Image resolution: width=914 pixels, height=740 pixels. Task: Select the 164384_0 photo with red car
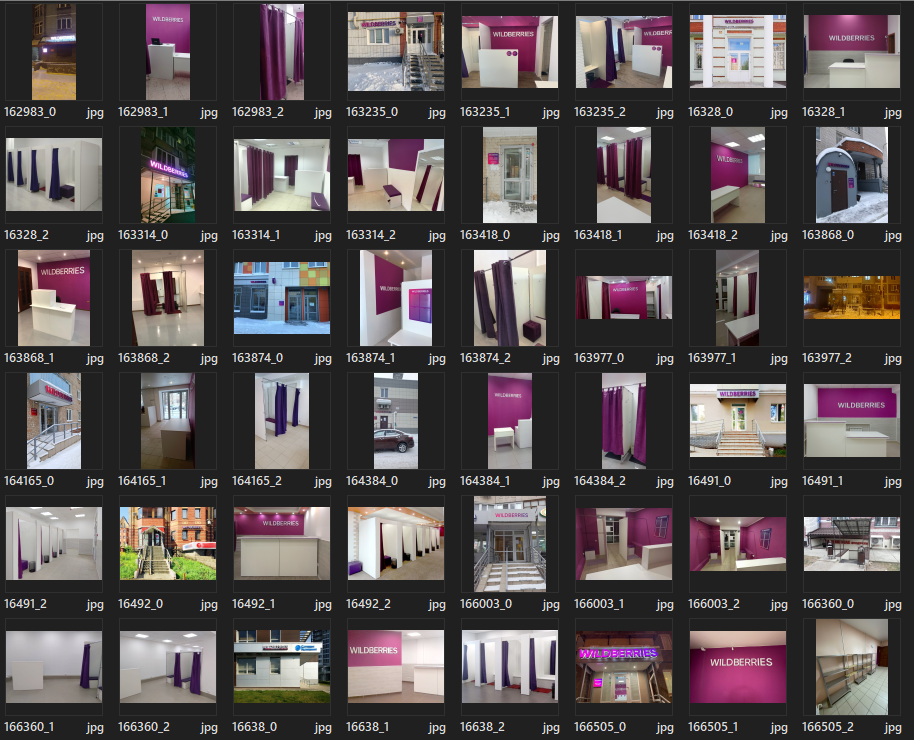coord(396,421)
